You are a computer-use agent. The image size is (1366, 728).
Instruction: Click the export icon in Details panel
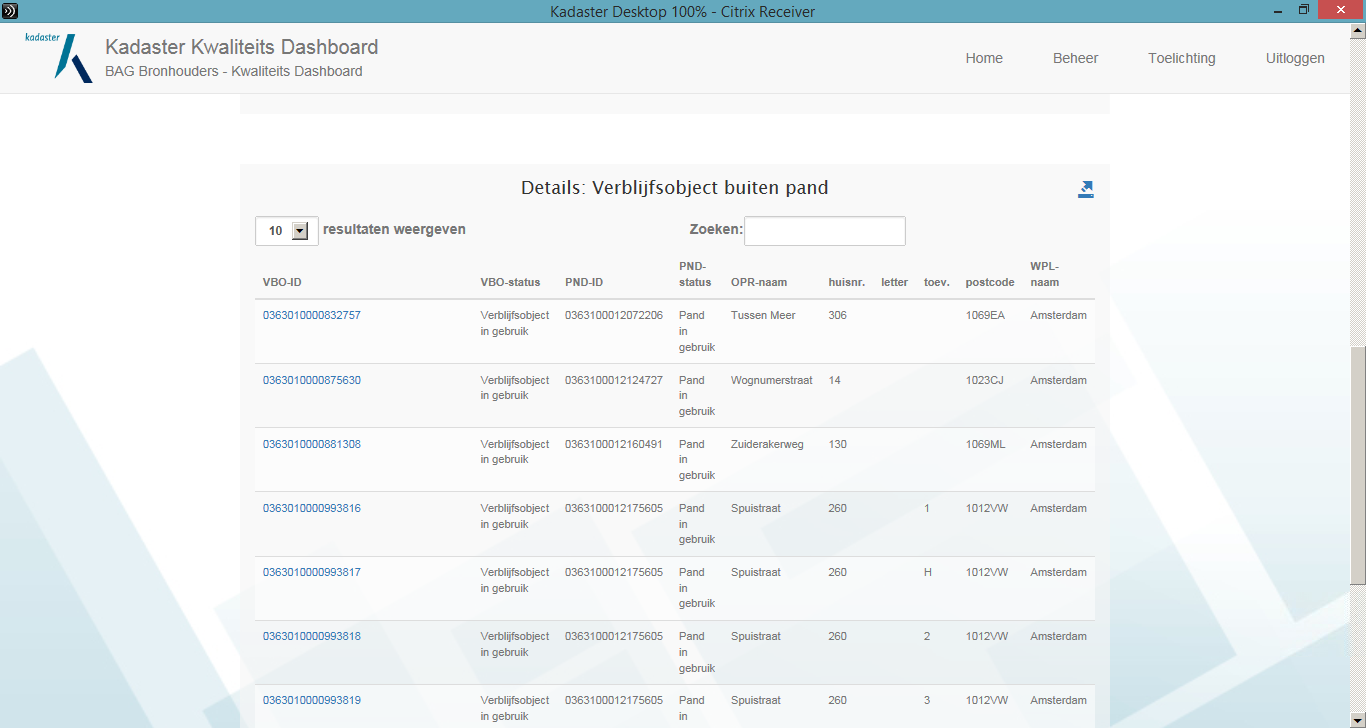[x=1086, y=189]
